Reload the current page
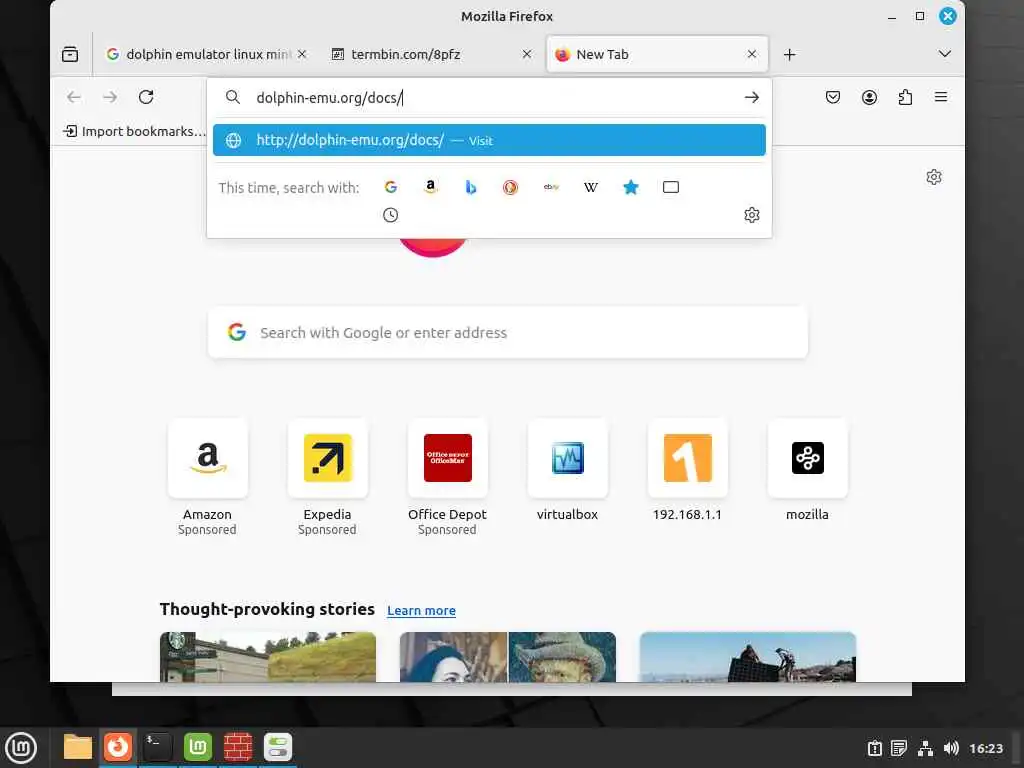Viewport: 1024px width, 768px height. point(146,97)
